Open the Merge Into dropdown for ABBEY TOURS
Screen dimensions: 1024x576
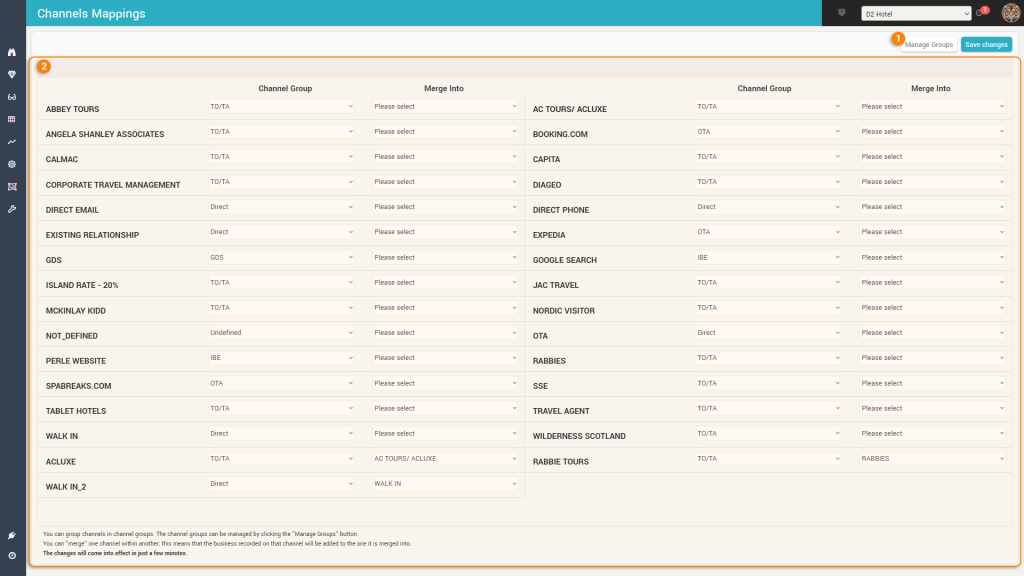445,106
